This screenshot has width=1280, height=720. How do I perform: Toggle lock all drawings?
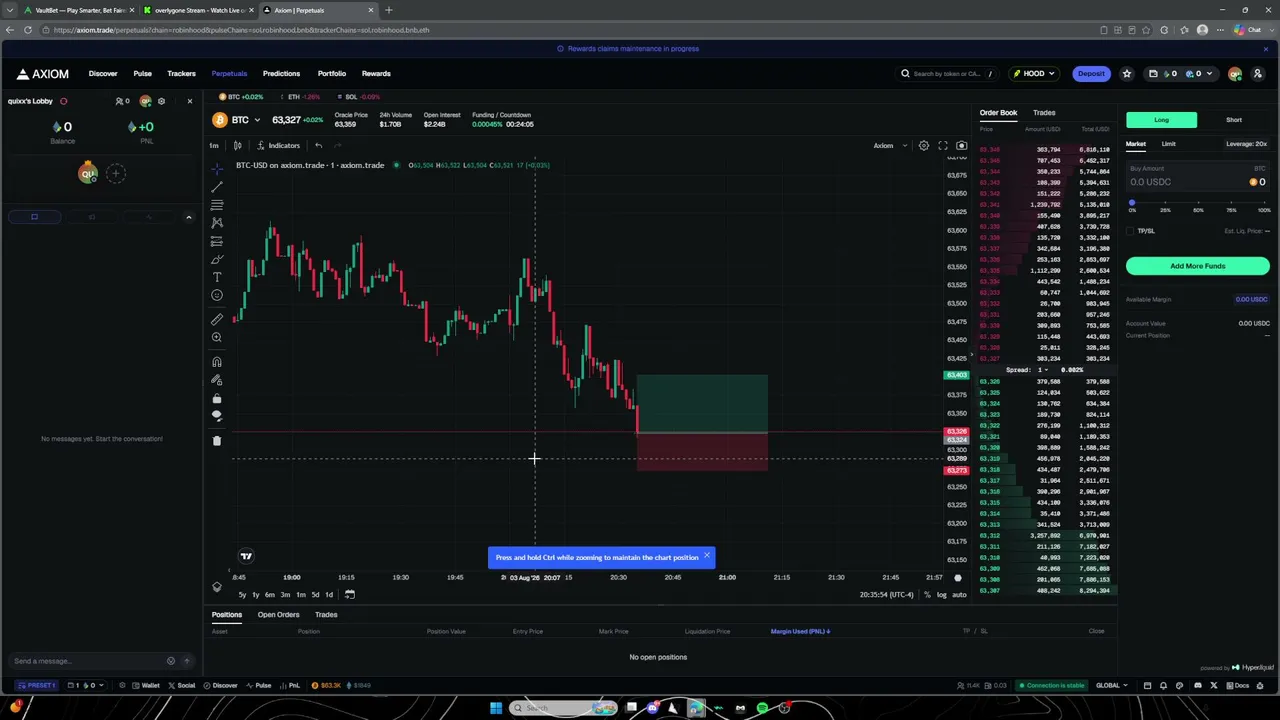pos(217,398)
